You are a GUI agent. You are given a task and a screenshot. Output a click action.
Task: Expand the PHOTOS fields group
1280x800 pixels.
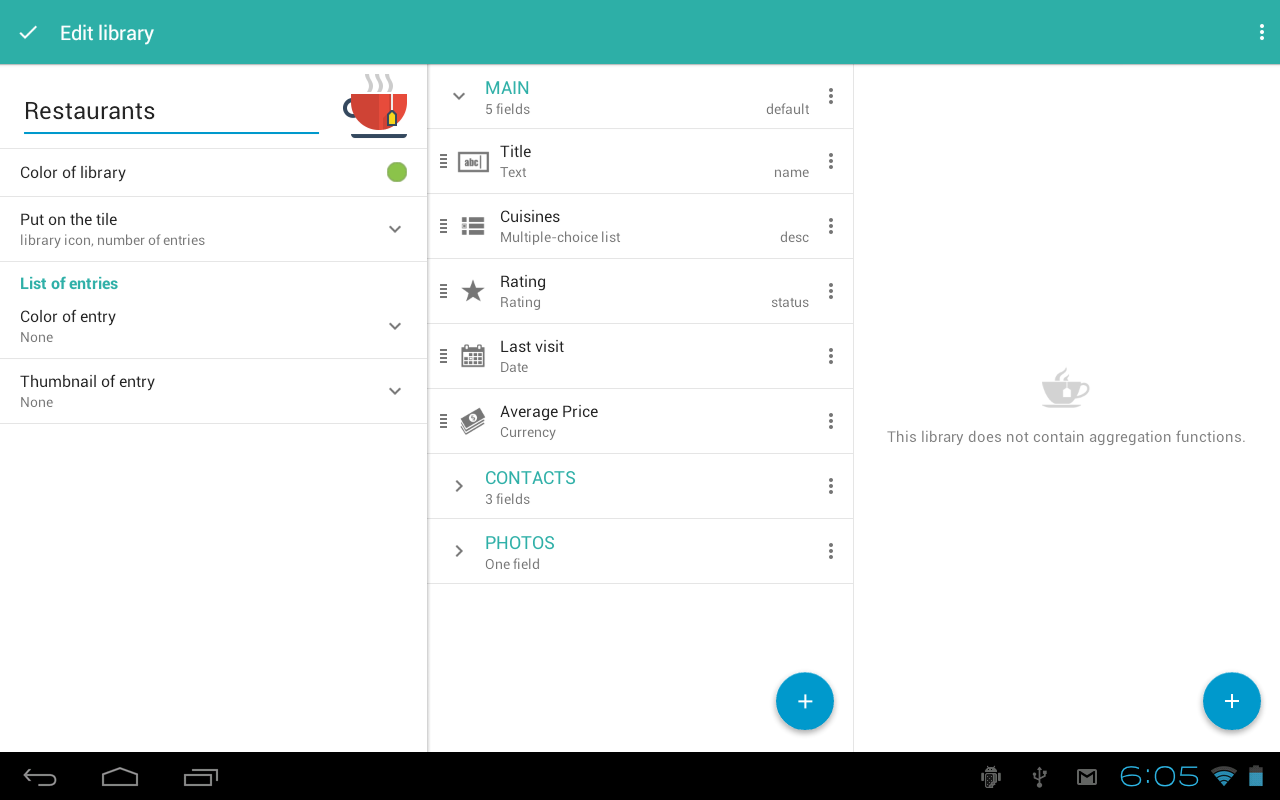pos(458,551)
